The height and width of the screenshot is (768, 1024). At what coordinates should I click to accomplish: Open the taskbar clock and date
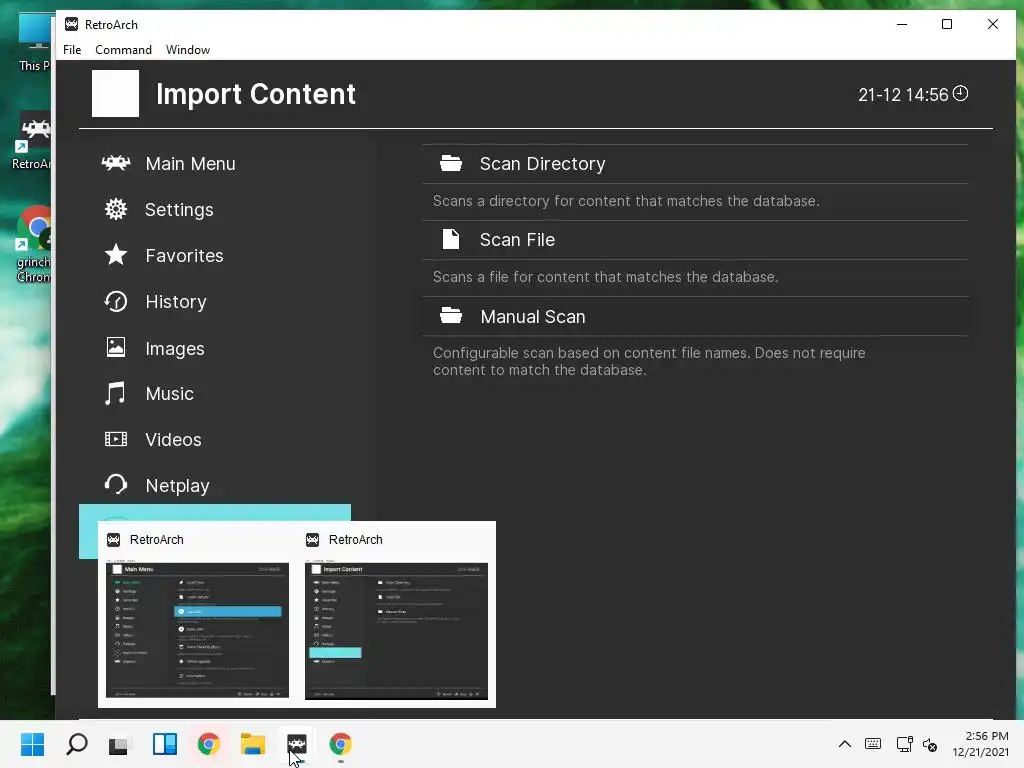[980, 744]
